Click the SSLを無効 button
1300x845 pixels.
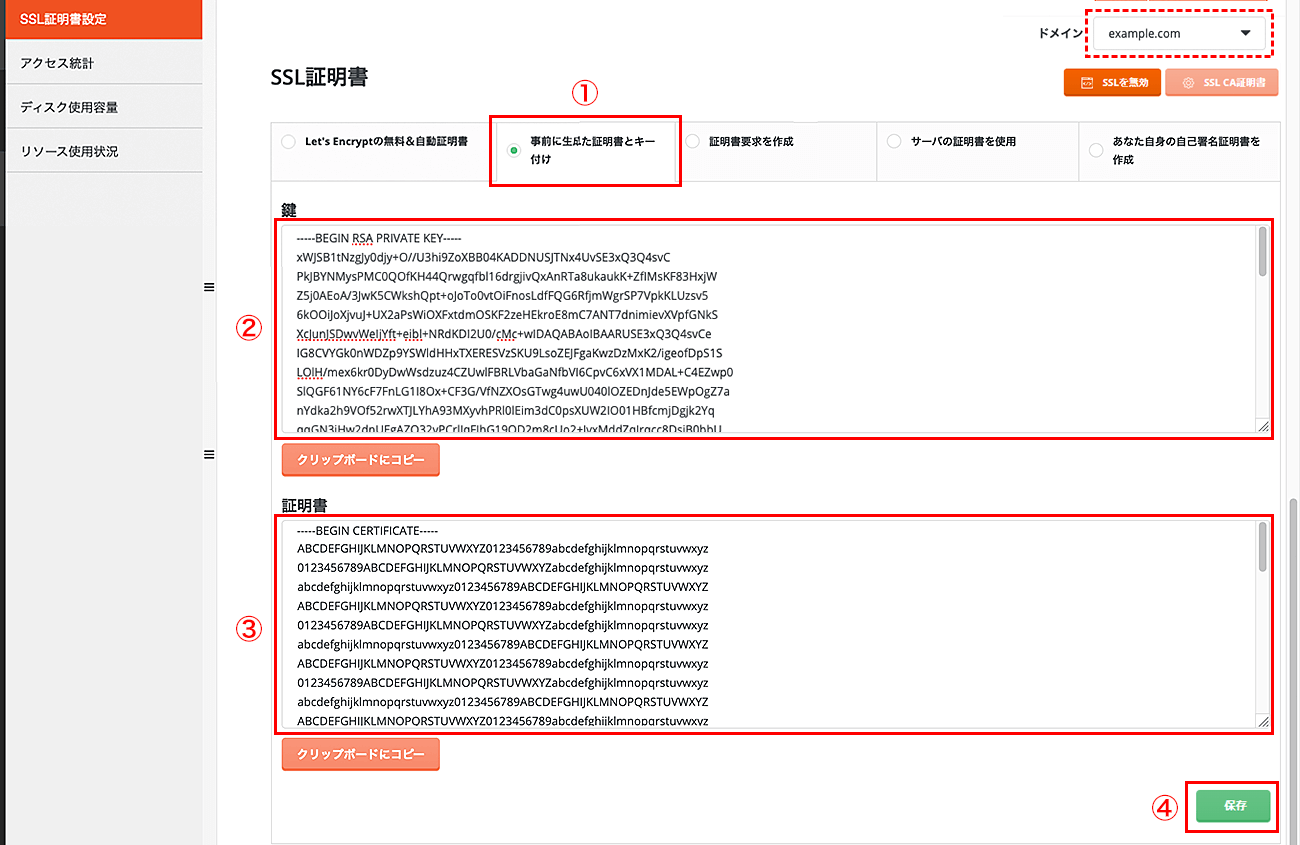(x=1113, y=83)
